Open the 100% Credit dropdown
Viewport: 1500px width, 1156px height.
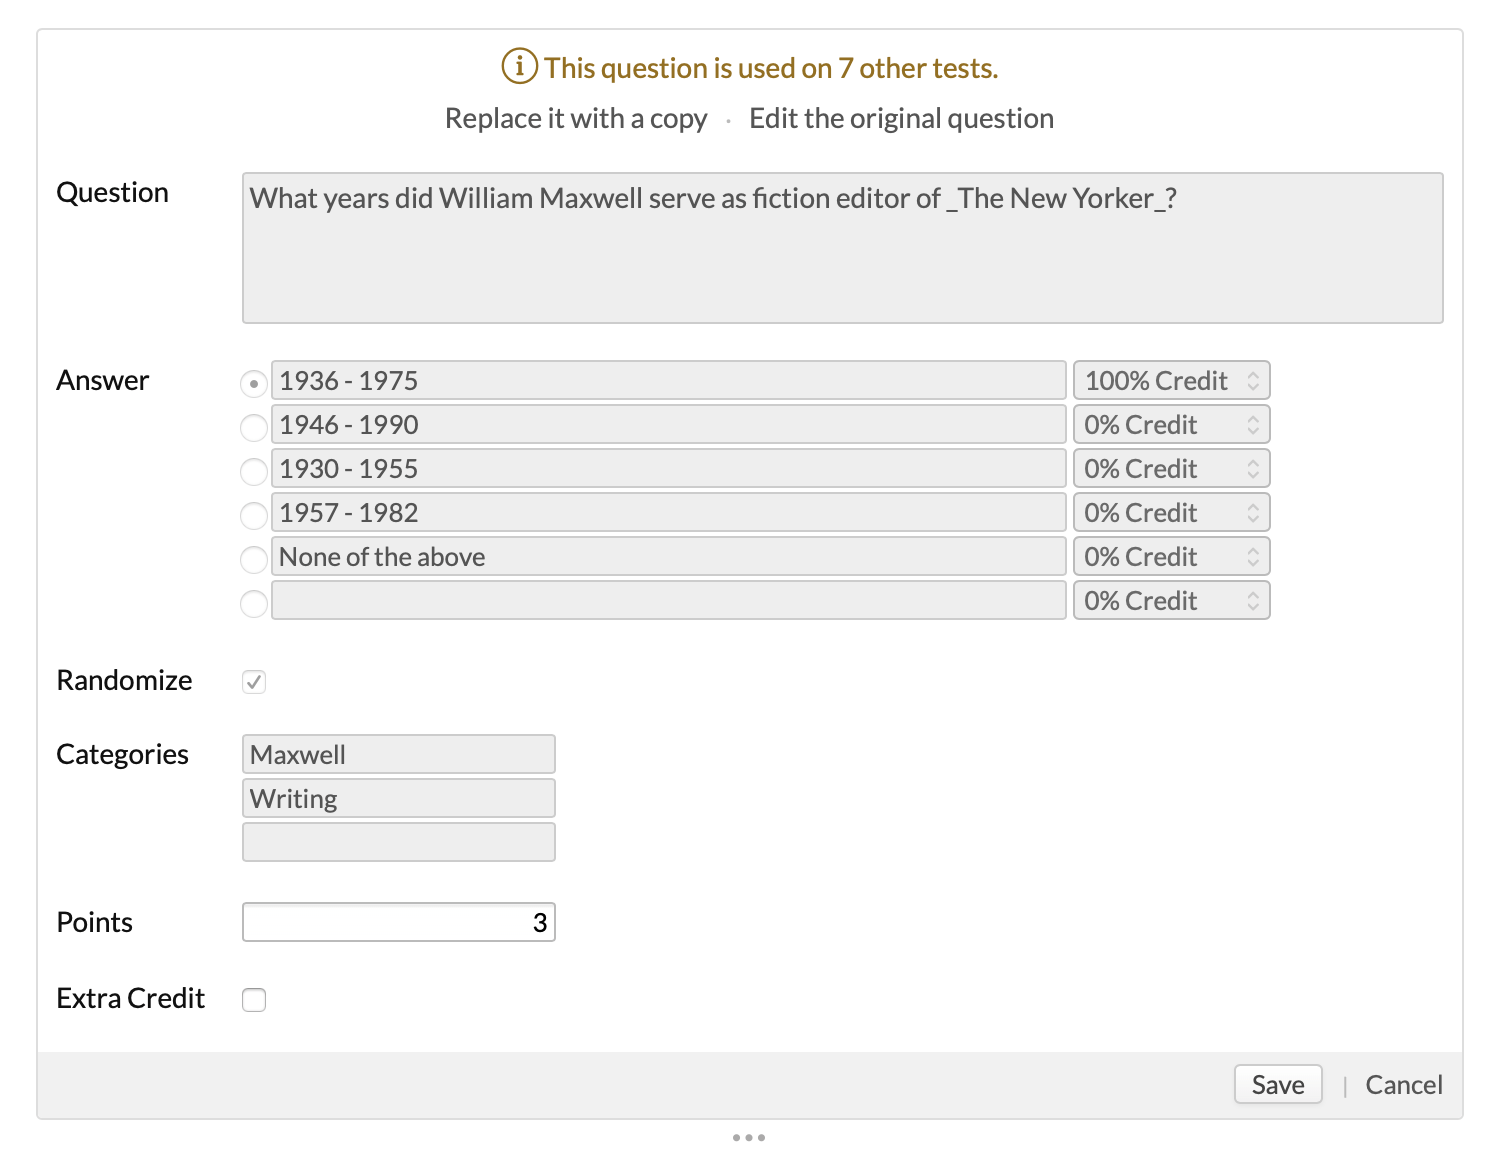(1171, 381)
